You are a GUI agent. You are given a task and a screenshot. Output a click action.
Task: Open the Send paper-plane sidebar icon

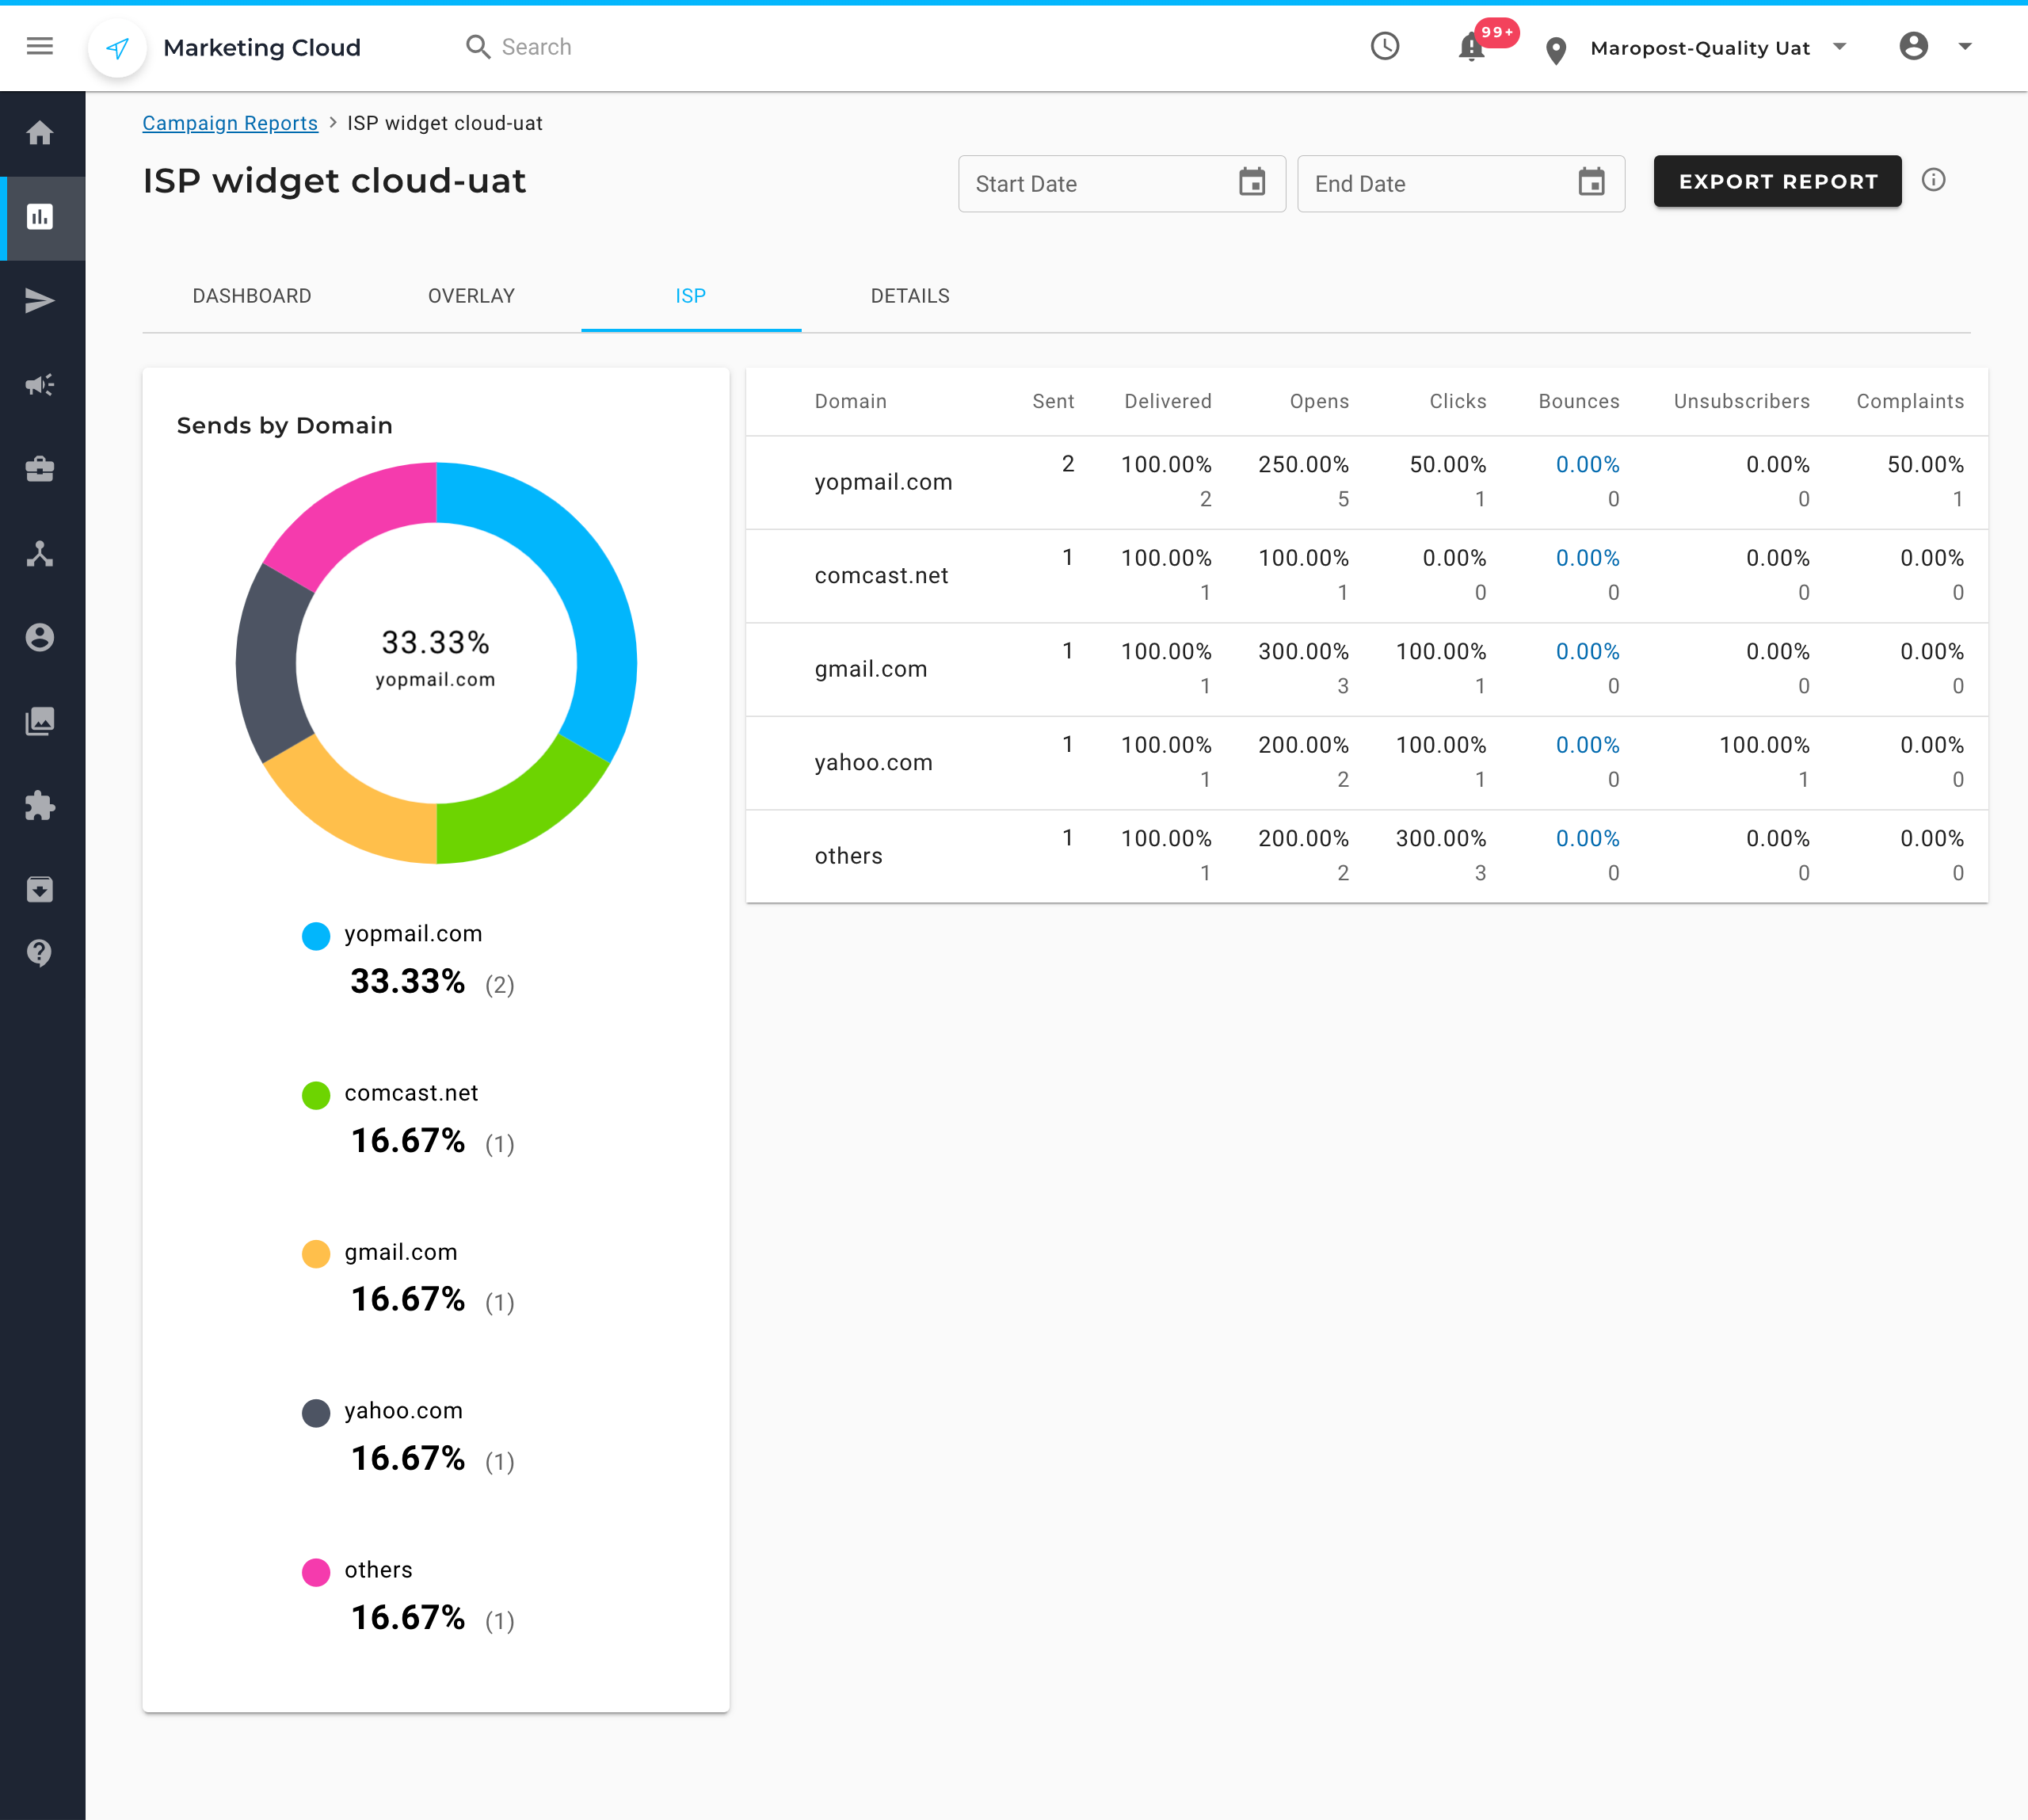[40, 300]
